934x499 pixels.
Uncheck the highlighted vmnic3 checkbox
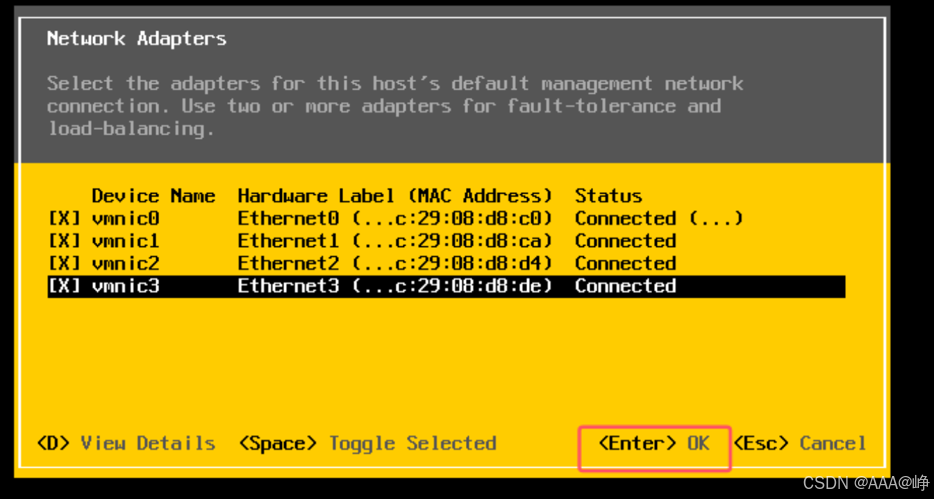pyautogui.click(x=64, y=286)
